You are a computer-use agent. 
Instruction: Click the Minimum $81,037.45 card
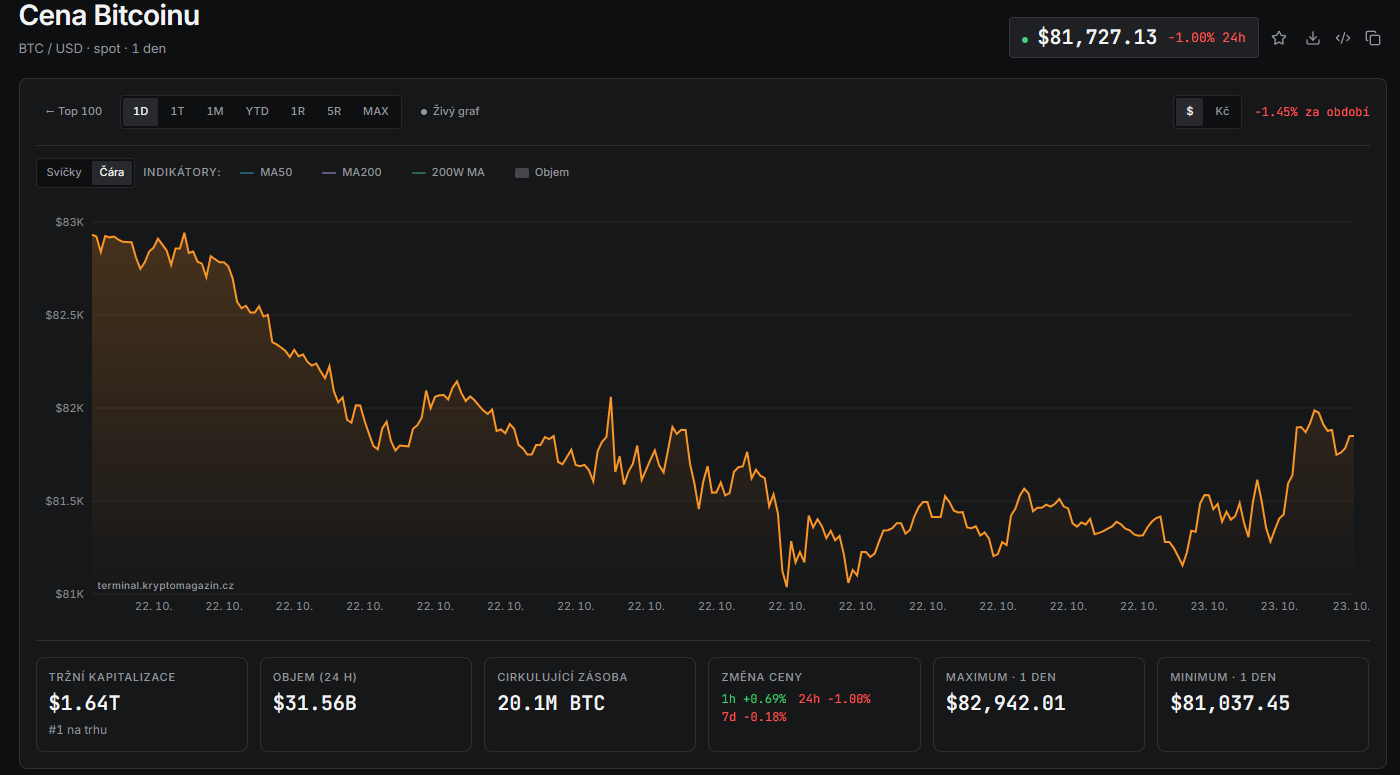click(x=1262, y=704)
